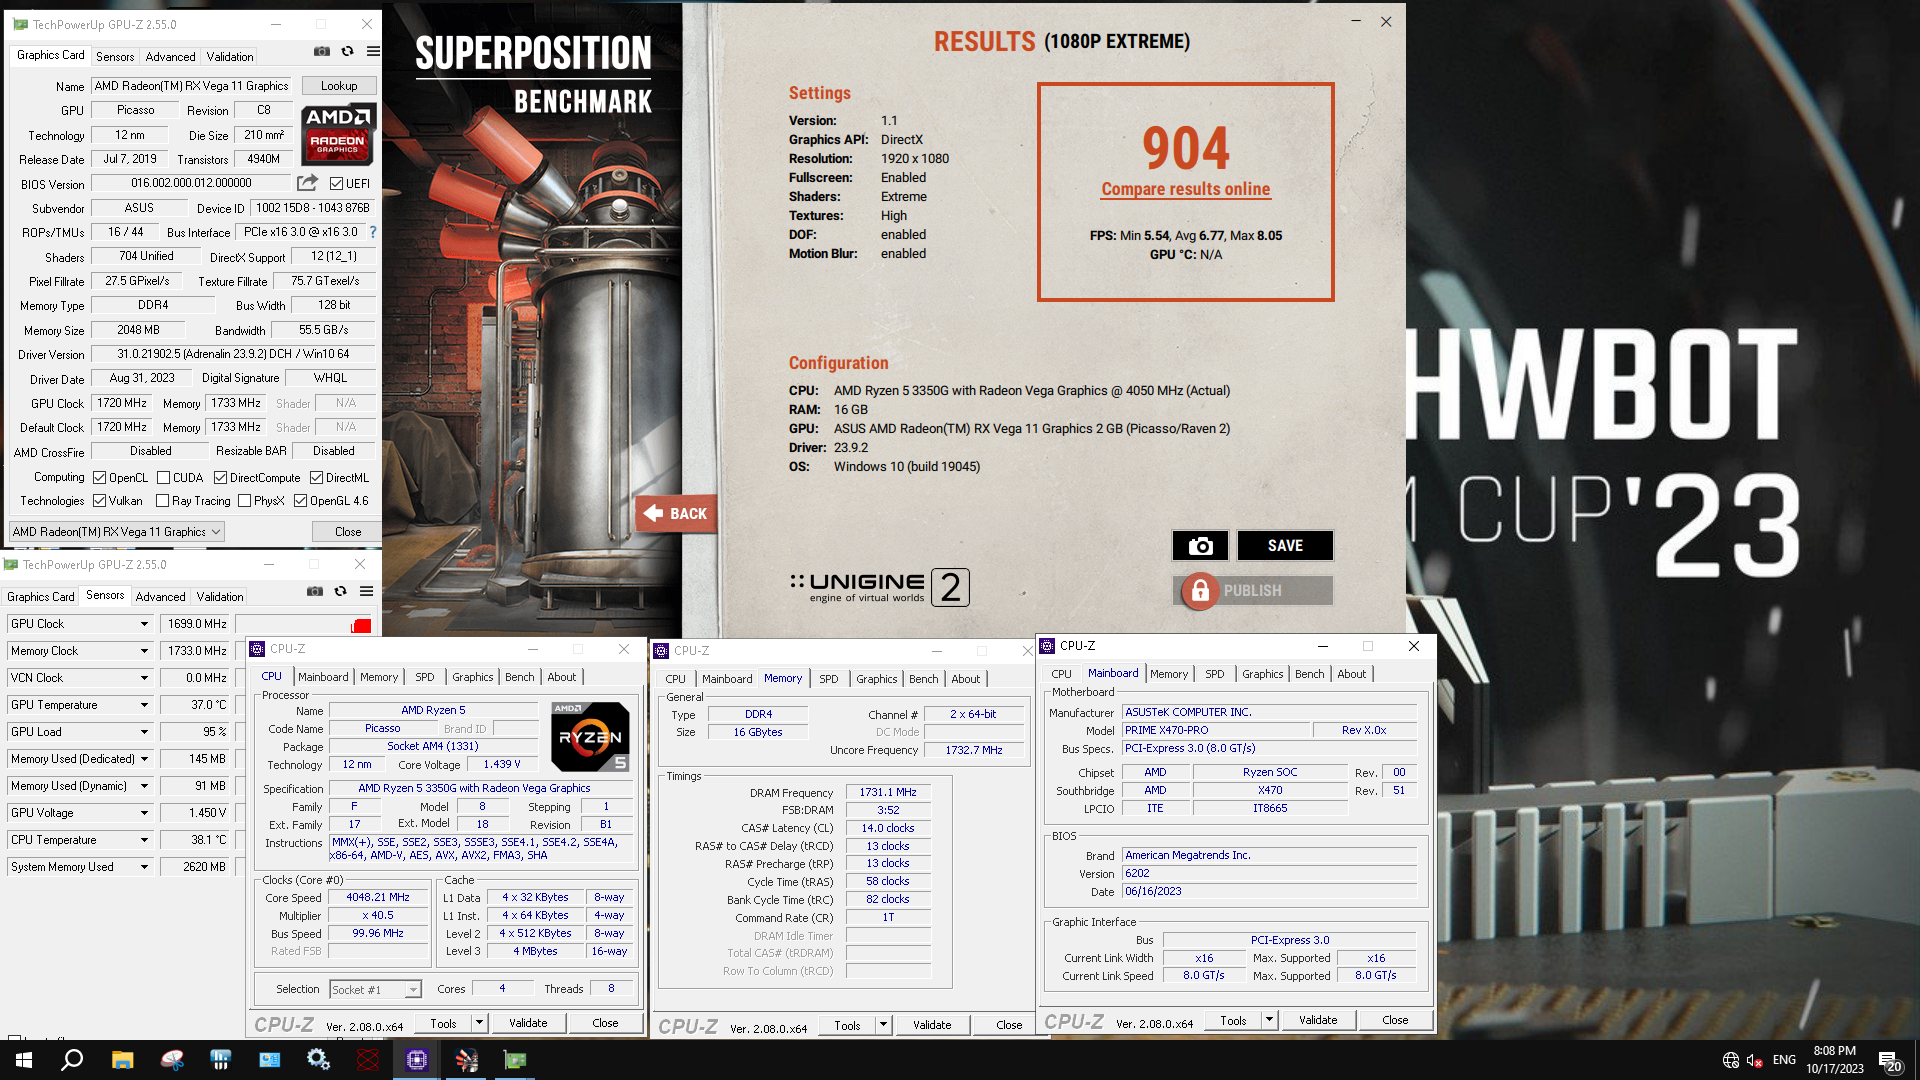Toggle the Vulkan checkbox
1920x1080 pixels.
(x=100, y=501)
